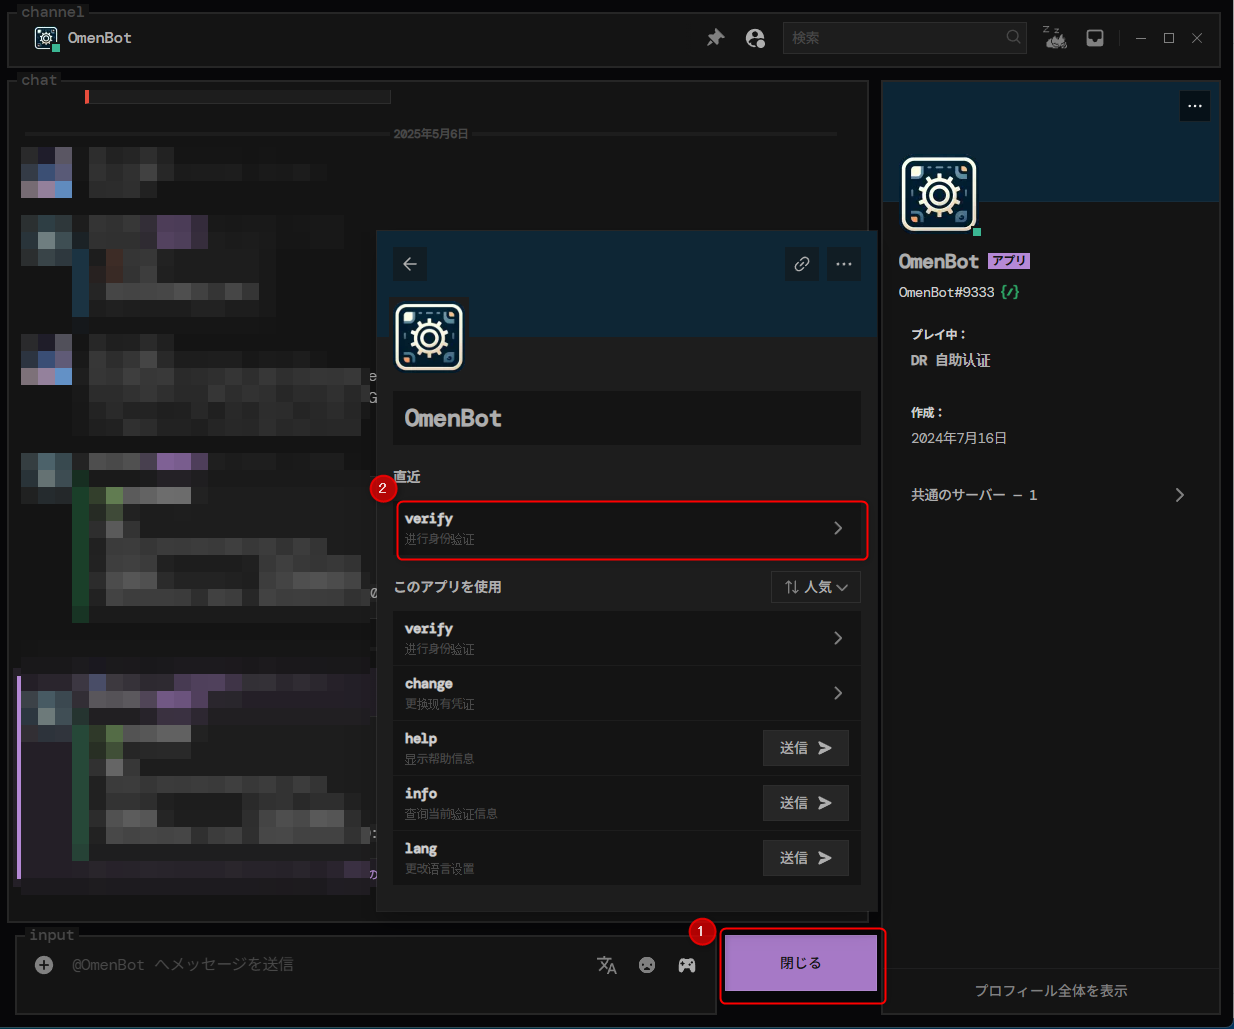This screenshot has height=1029, width=1234.
Task: Click the 閉じる button
Action: tap(801, 963)
